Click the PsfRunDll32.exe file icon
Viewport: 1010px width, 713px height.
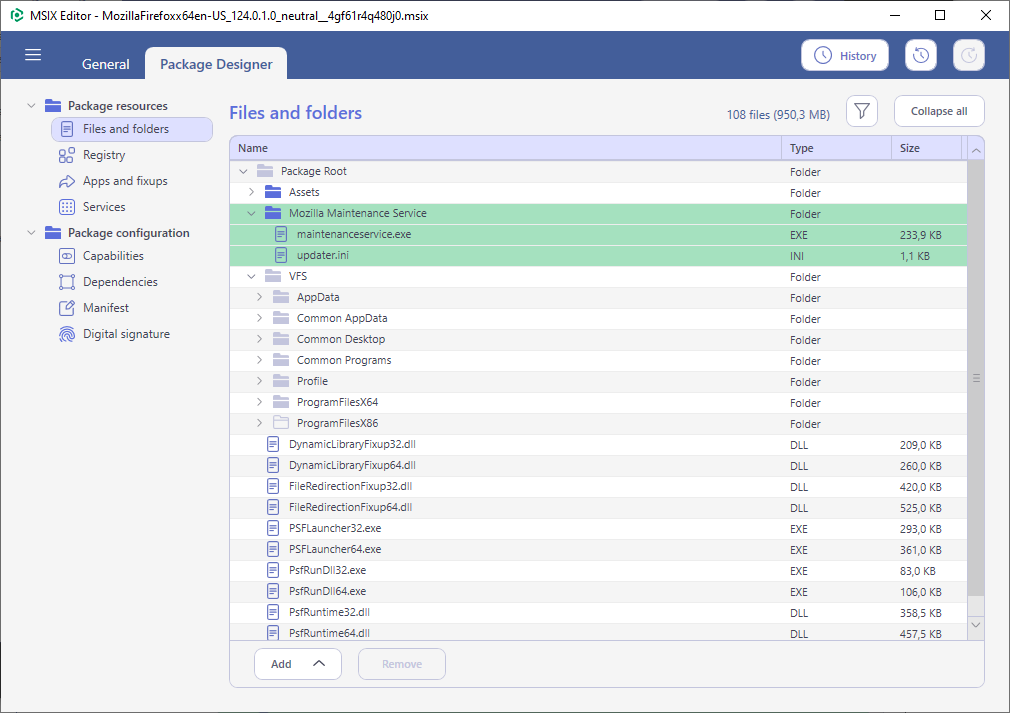(273, 571)
